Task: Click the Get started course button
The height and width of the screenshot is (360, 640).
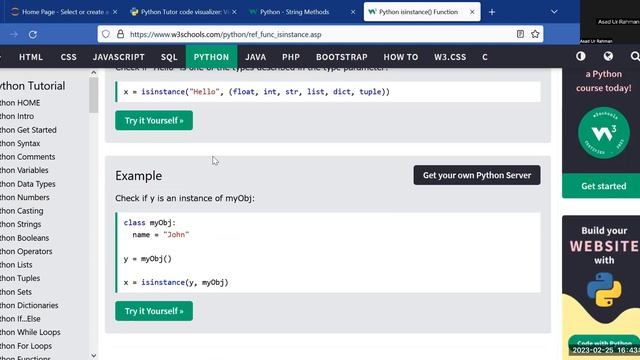Action: [x=603, y=186]
